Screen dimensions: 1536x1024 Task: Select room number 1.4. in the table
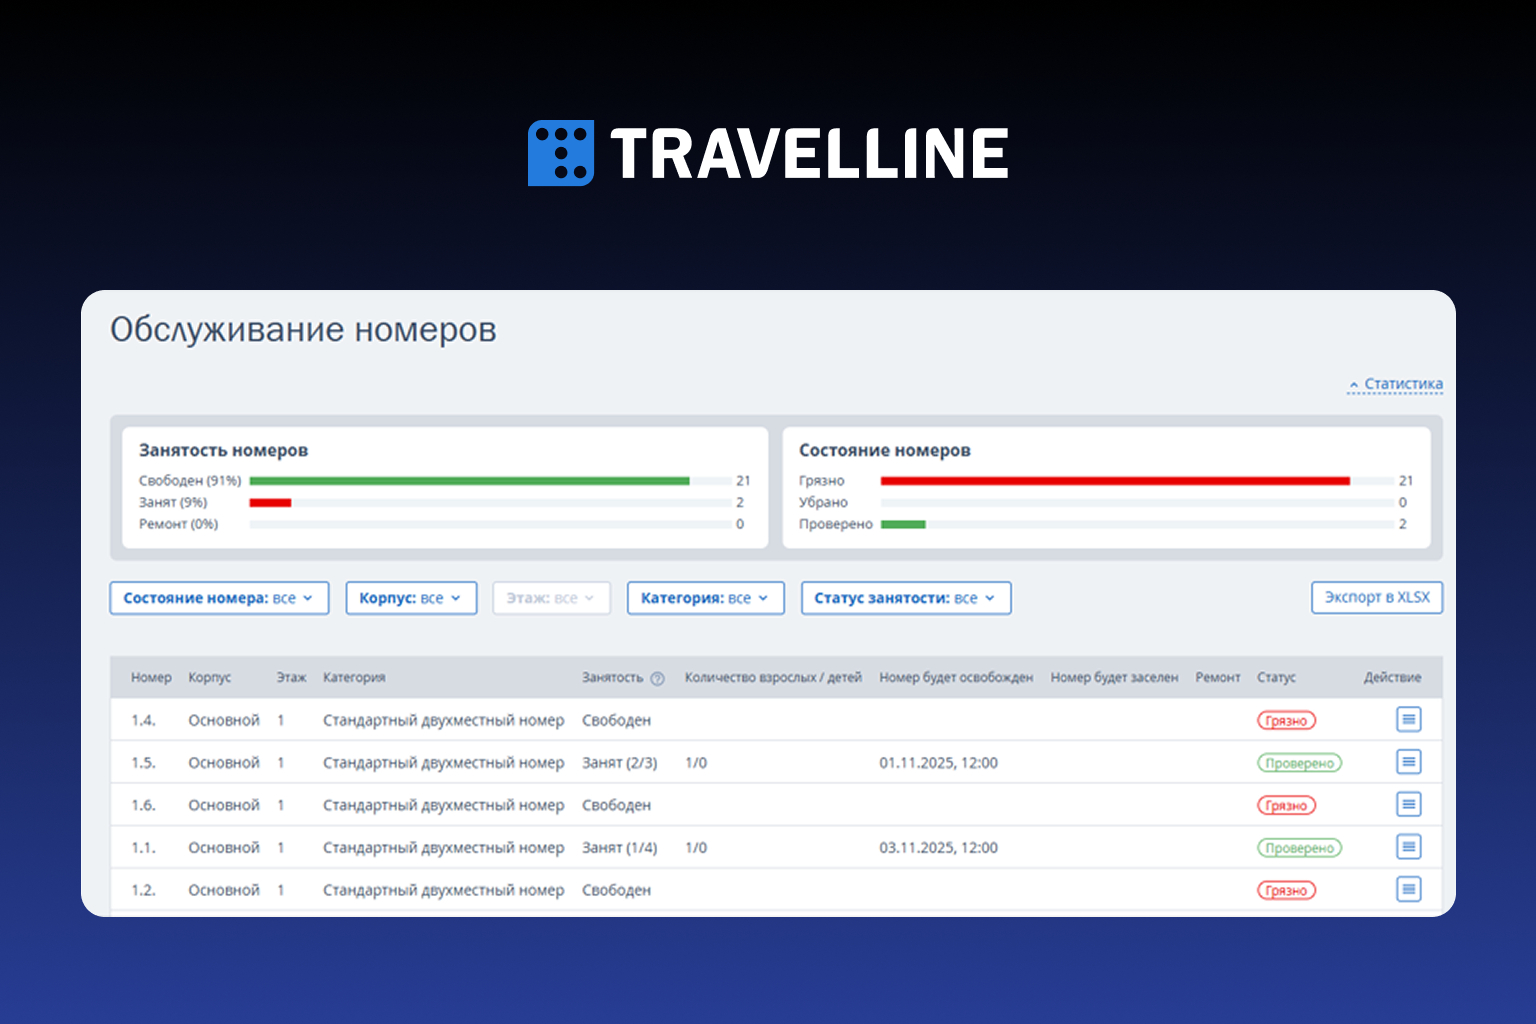pyautogui.click(x=143, y=720)
